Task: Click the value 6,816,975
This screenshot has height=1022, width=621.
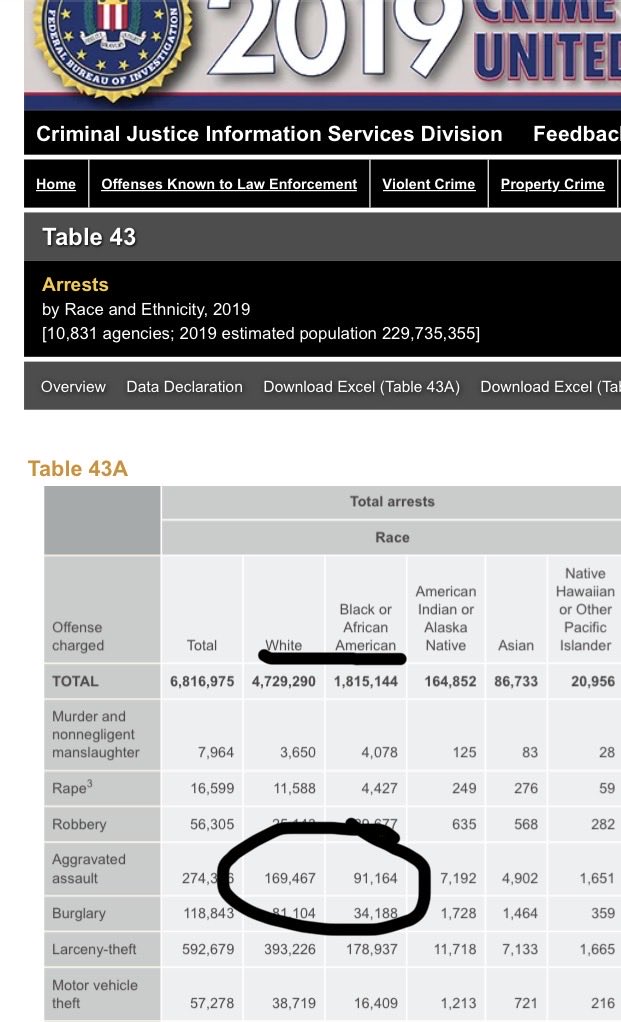Action: tap(202, 681)
